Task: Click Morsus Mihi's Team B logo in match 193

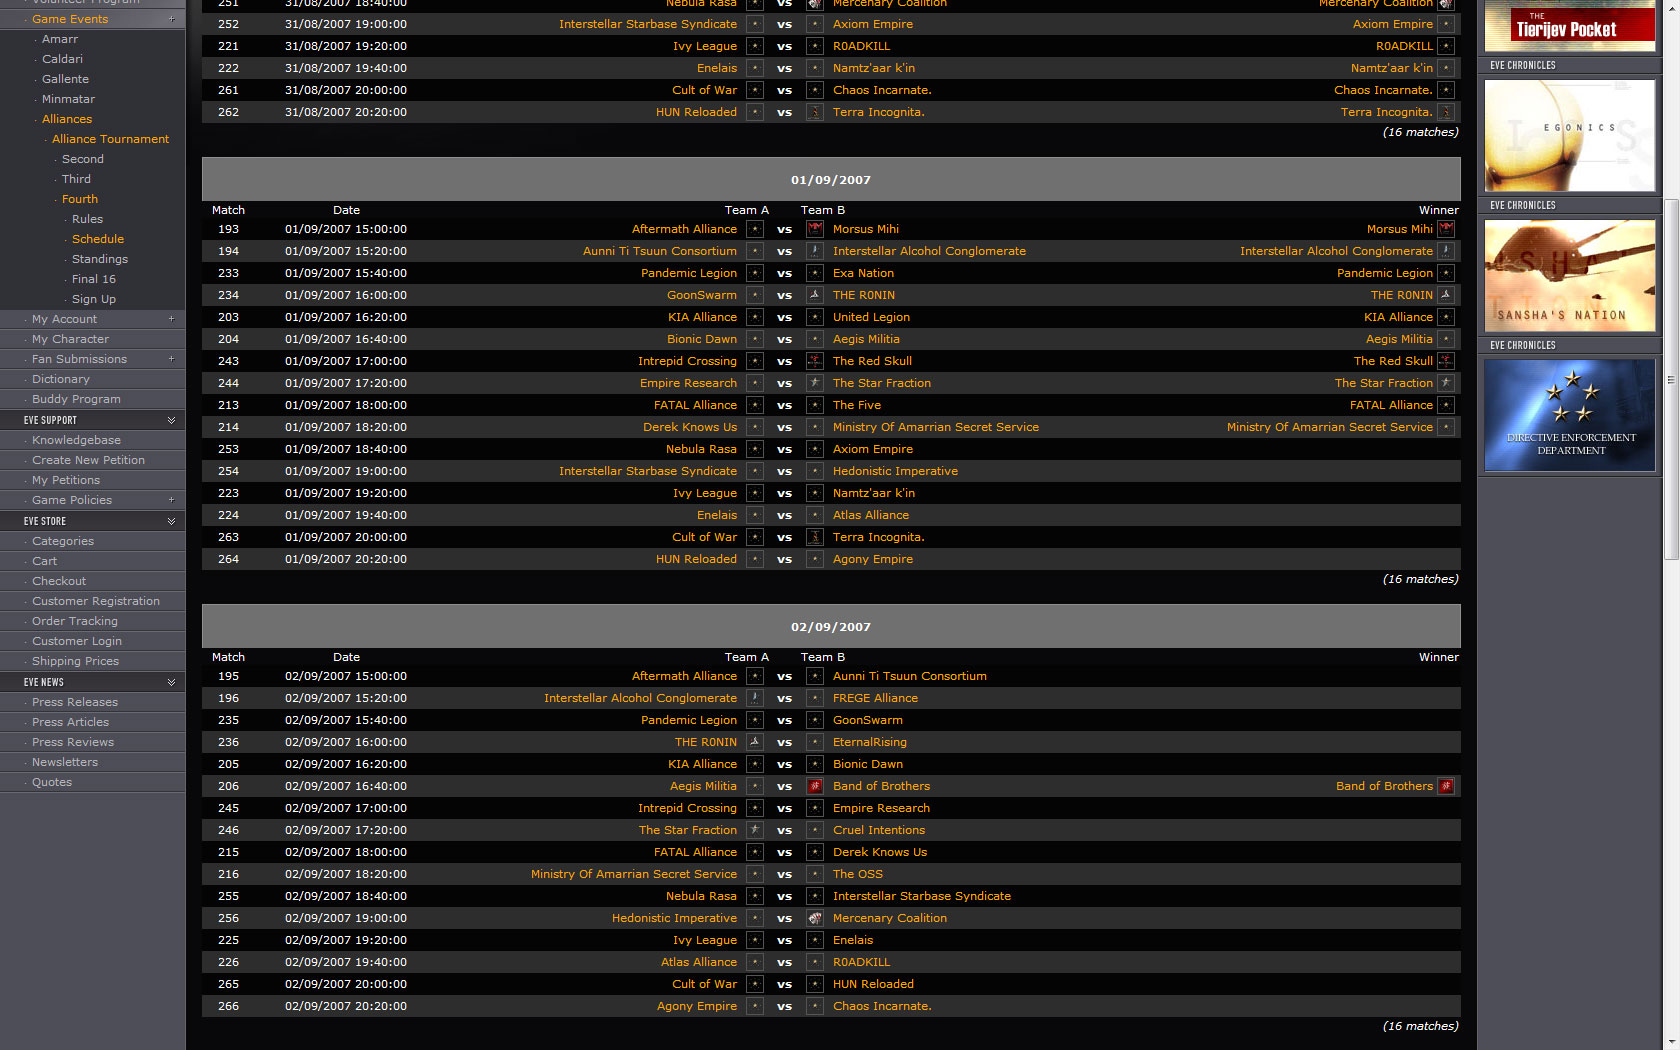Action: coord(815,229)
